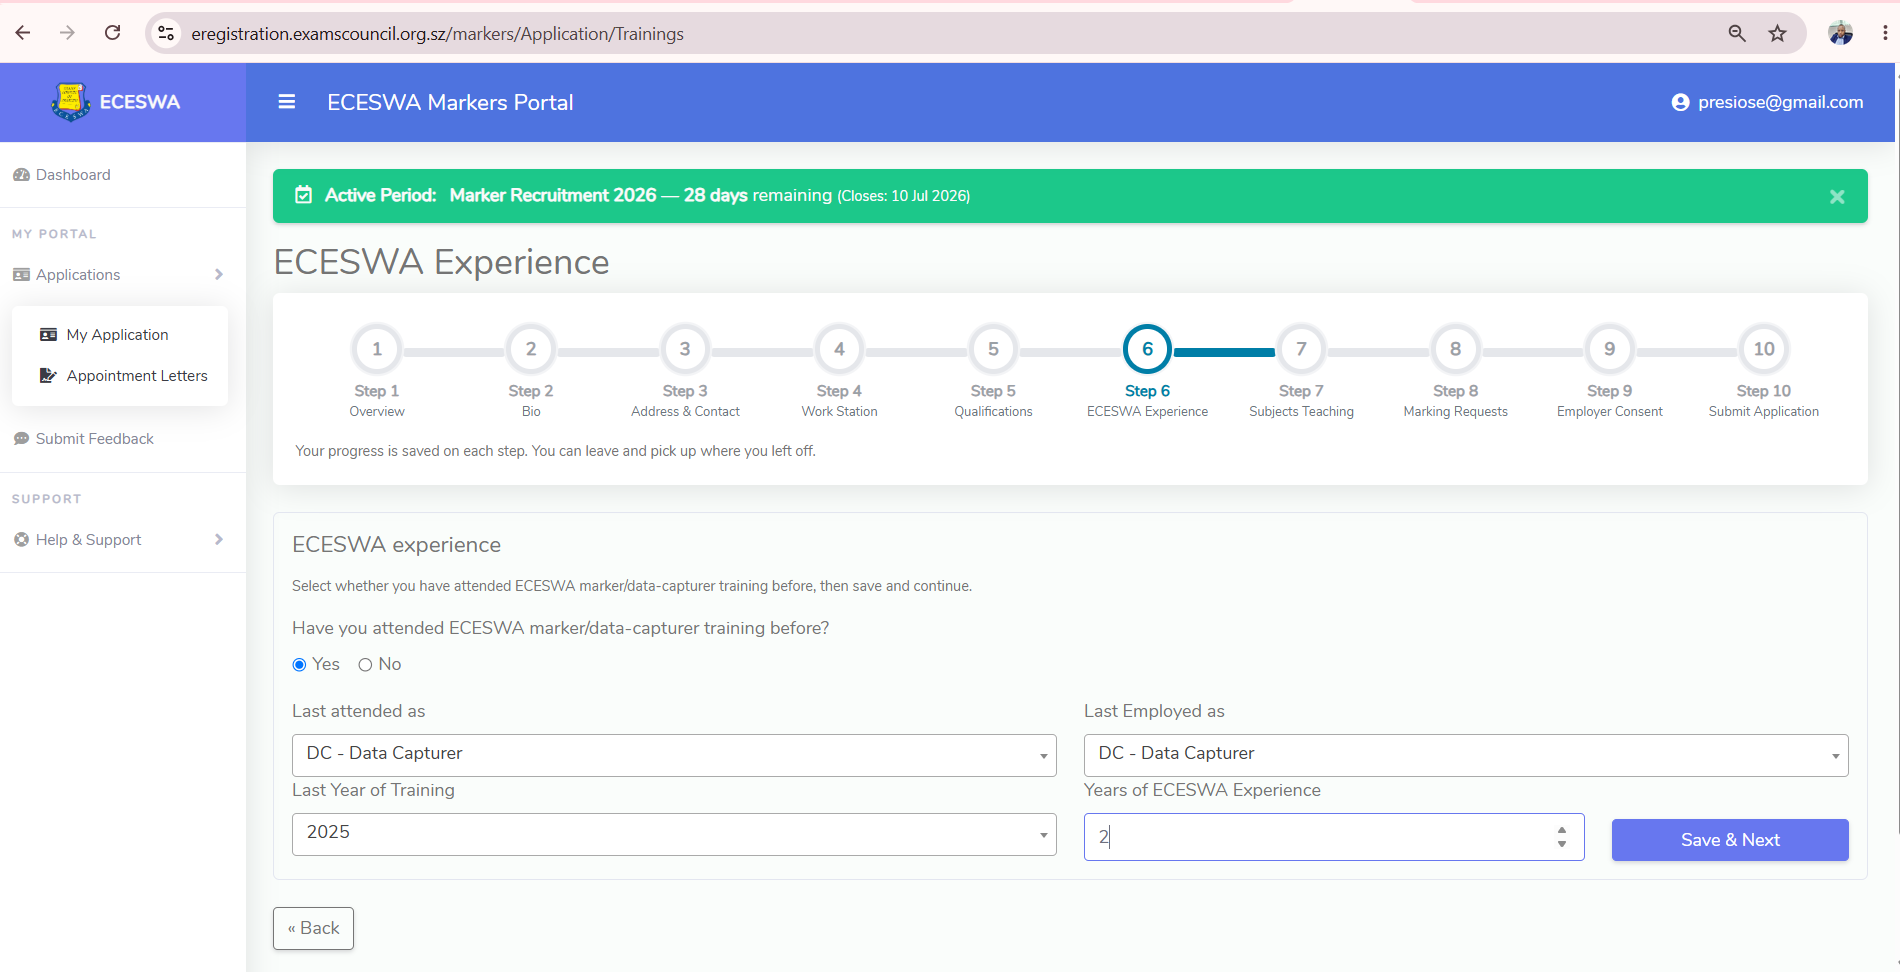Select the No radio button
Screen dimensions: 1900x972
[365, 665]
